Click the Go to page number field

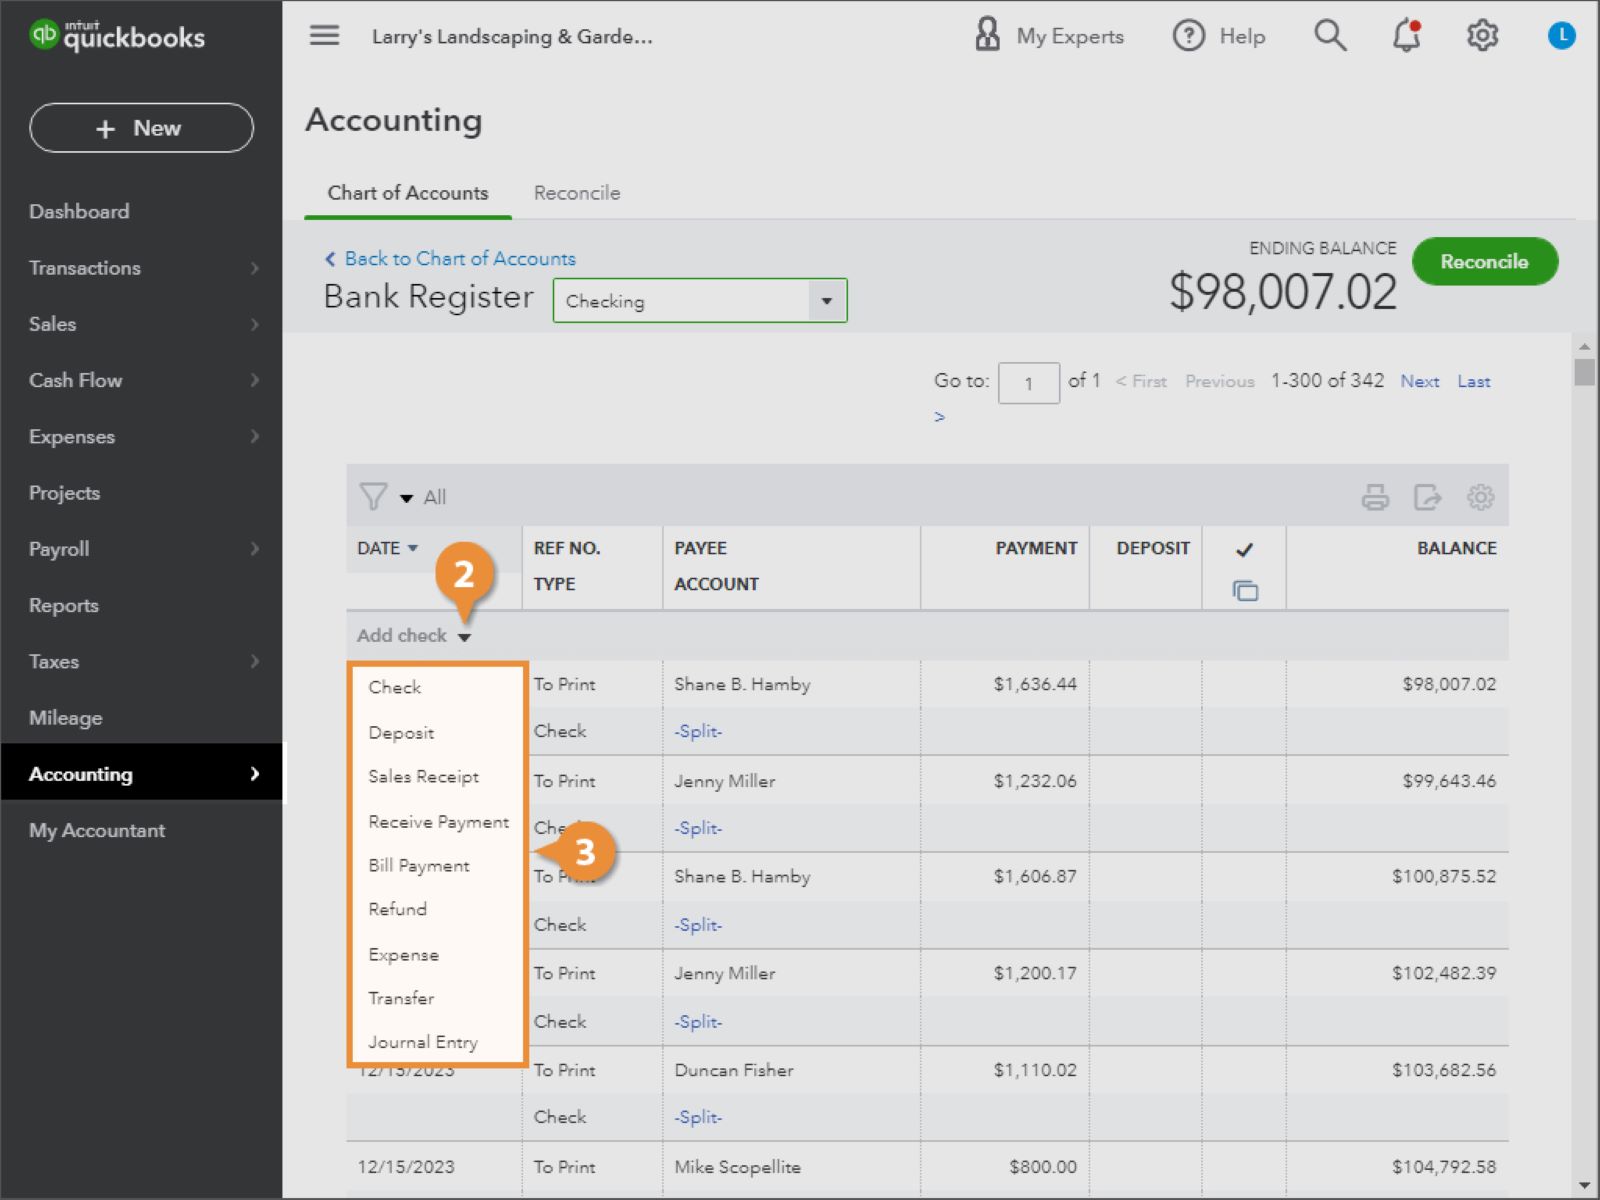pyautogui.click(x=1029, y=382)
